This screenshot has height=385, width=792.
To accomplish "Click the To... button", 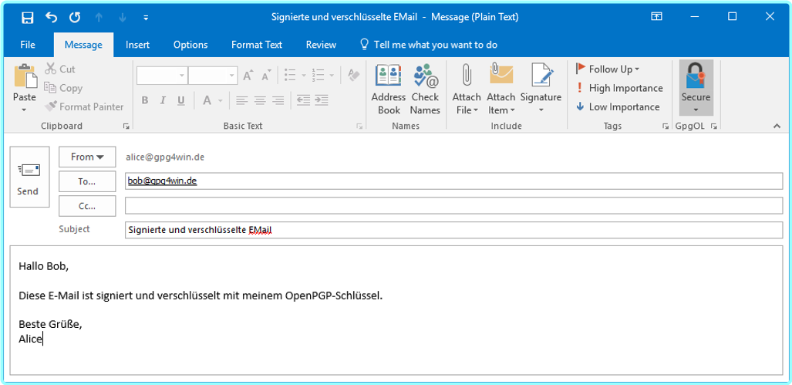I will tap(87, 181).
